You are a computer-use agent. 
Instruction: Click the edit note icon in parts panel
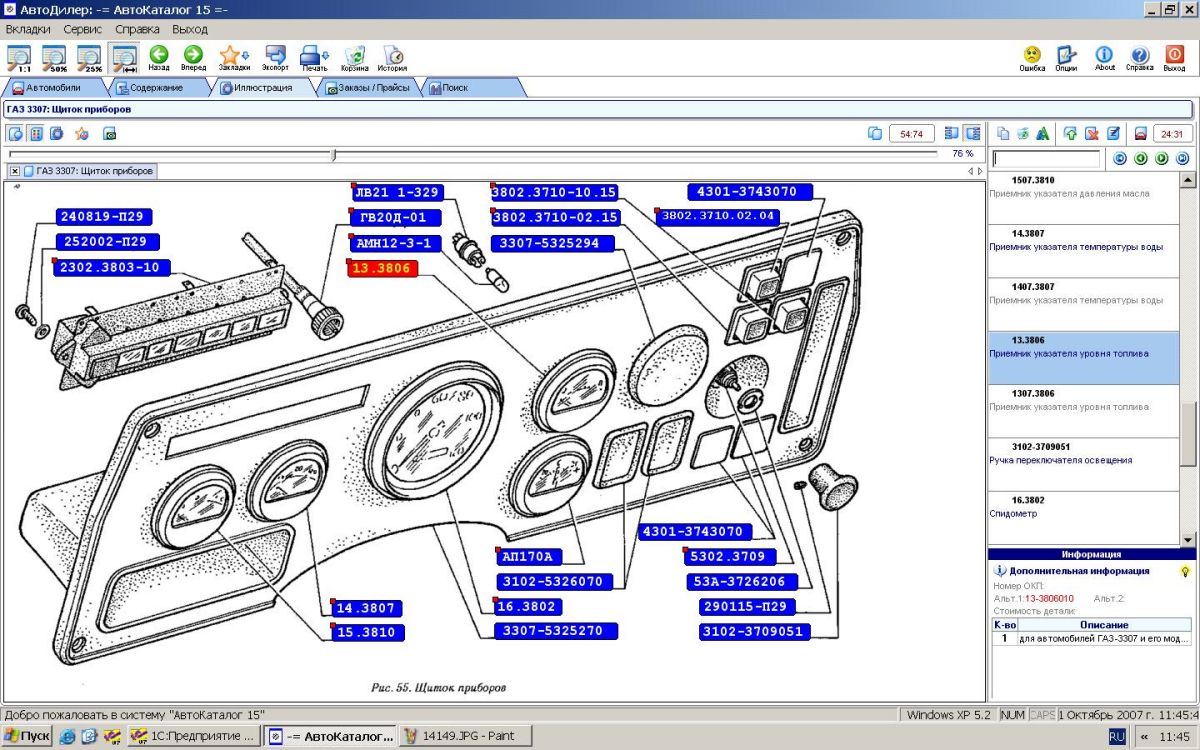tap(1112, 133)
